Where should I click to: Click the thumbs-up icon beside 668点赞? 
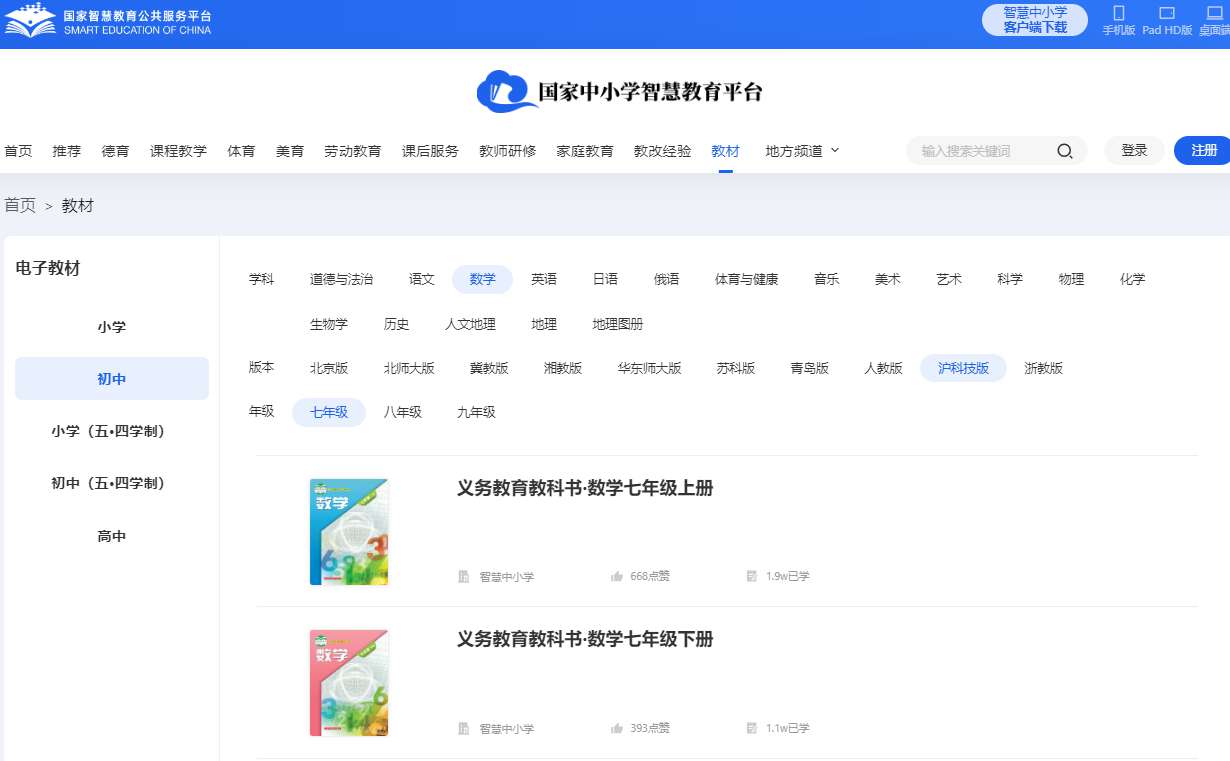(x=617, y=576)
